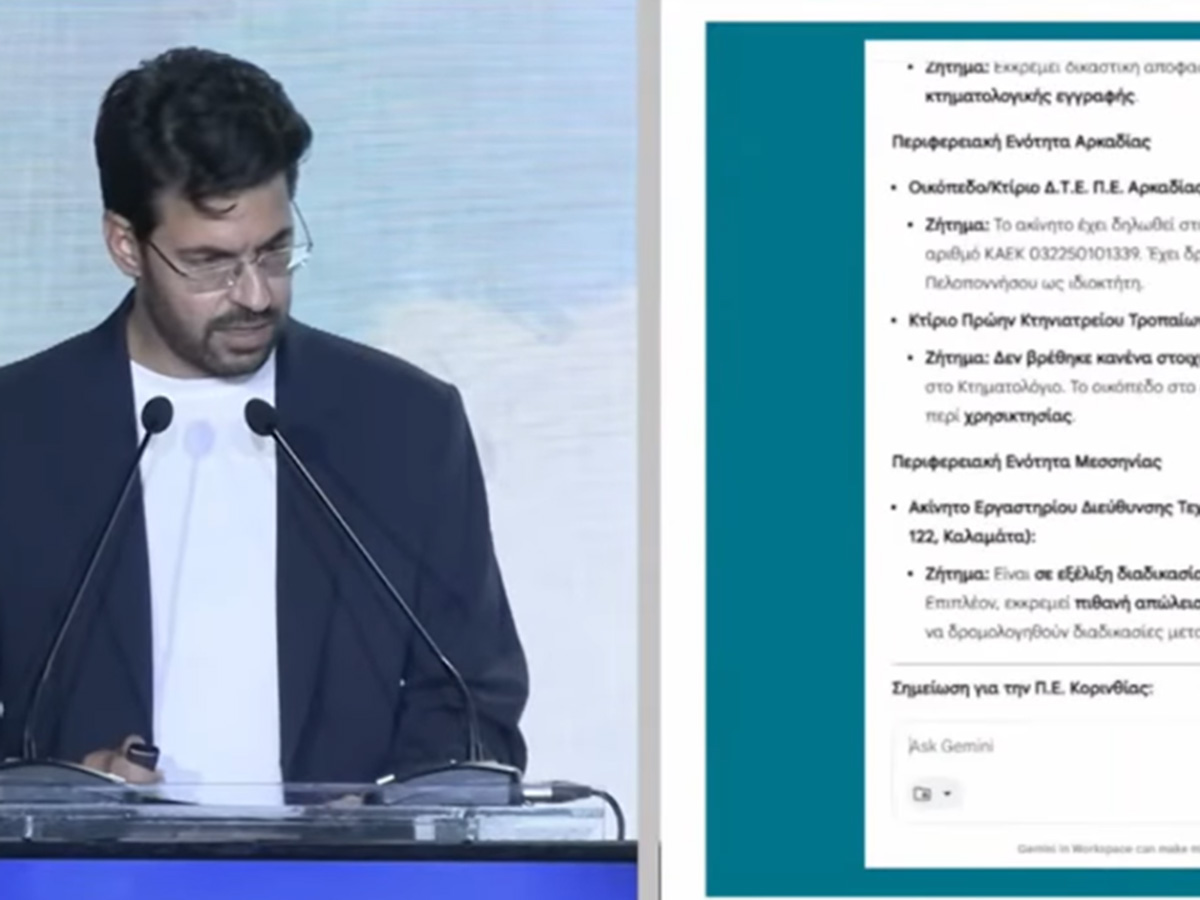Viewport: 1200px width, 900px height.
Task: Click the bold word χρησικτησίας
Action: coord(1017,416)
